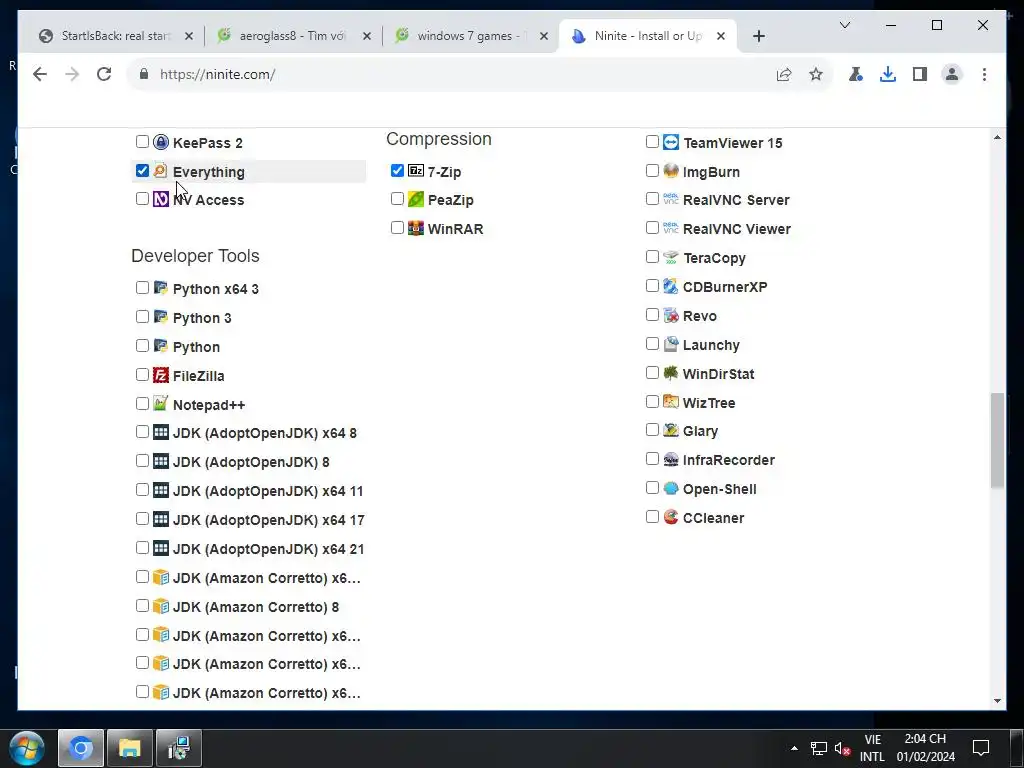Check the TeamViewer 15 checkbox
This screenshot has width=1024, height=768.
(x=652, y=142)
